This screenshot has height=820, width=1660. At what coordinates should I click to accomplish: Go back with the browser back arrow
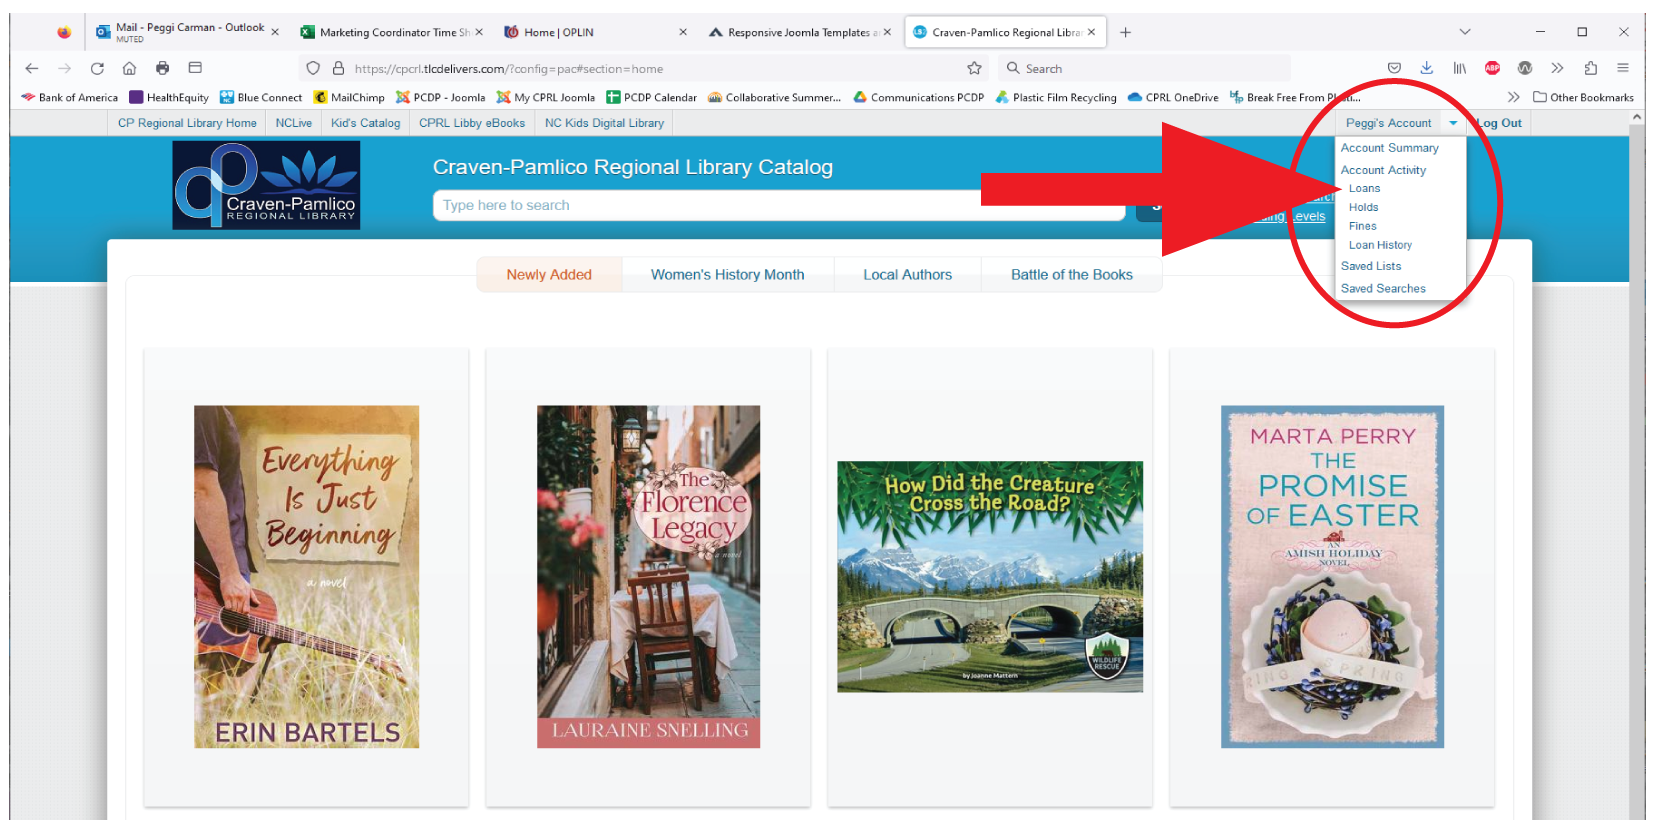pyautogui.click(x=32, y=68)
